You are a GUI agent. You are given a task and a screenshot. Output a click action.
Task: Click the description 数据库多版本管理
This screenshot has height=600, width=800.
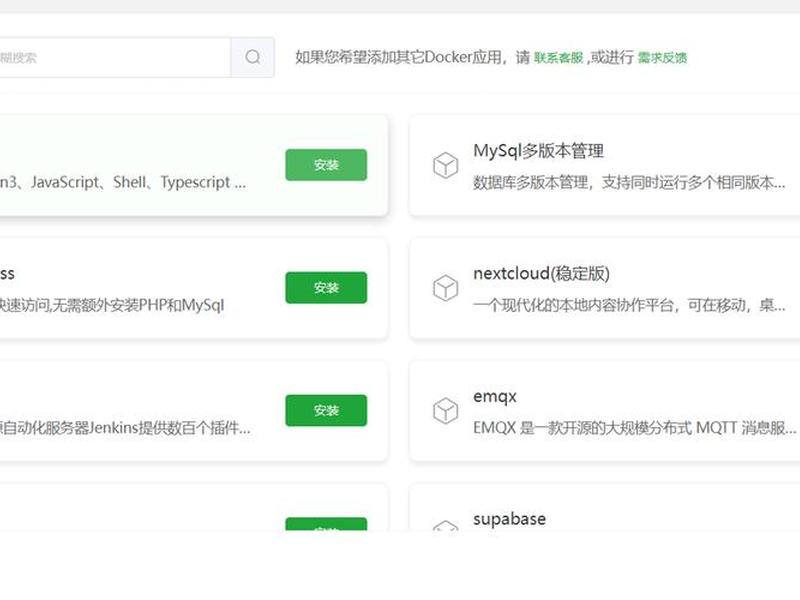pyautogui.click(x=629, y=182)
